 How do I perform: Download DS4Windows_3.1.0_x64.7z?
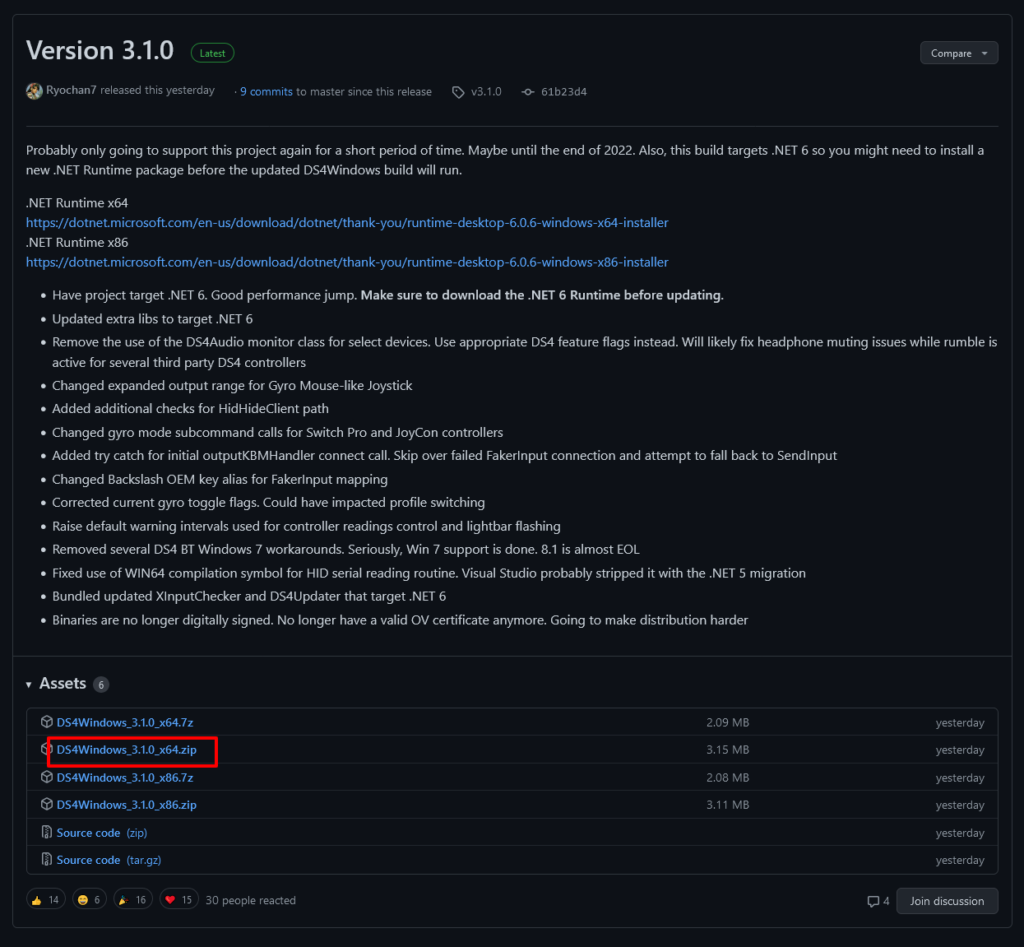coord(125,722)
